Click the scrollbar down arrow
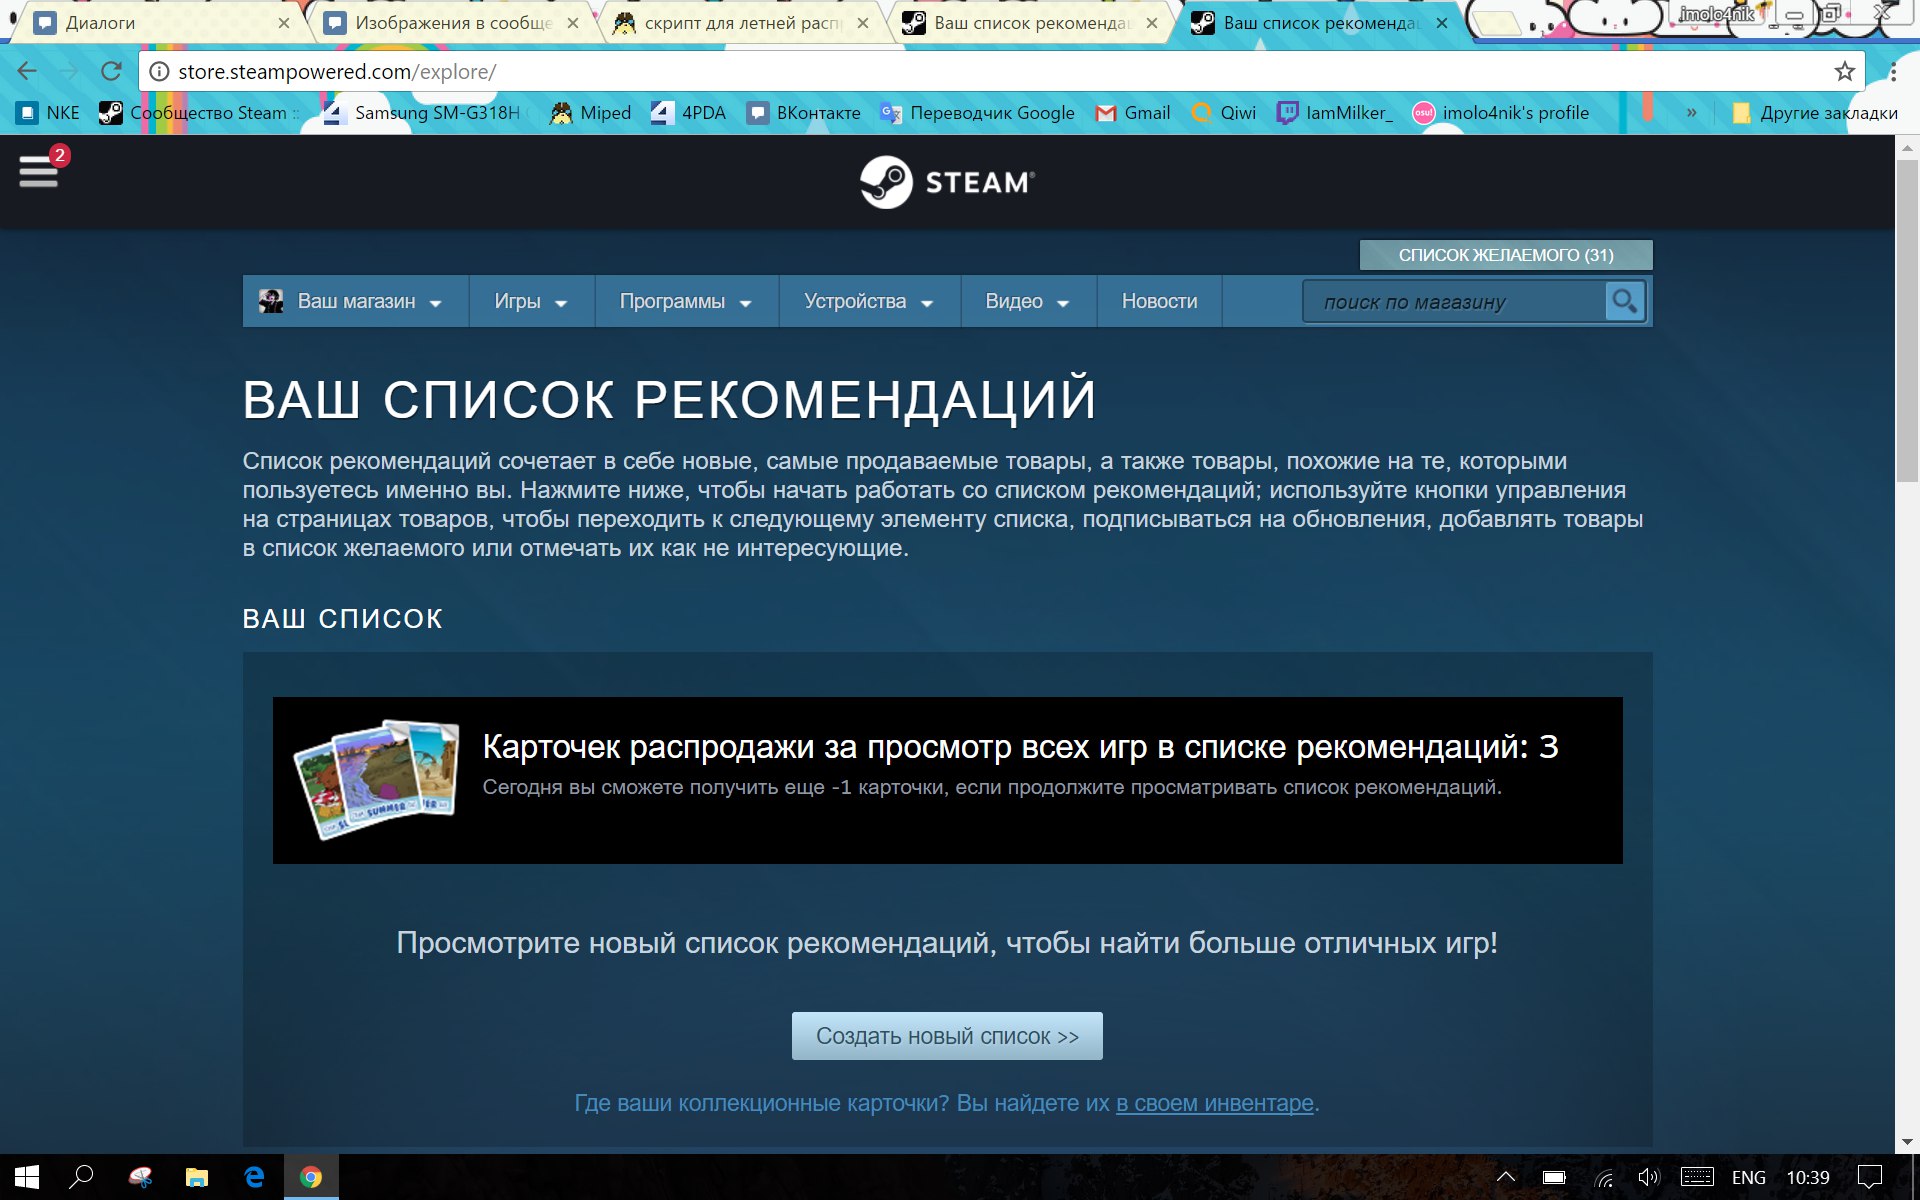Viewport: 1920px width, 1200px height. pyautogui.click(x=1907, y=1142)
